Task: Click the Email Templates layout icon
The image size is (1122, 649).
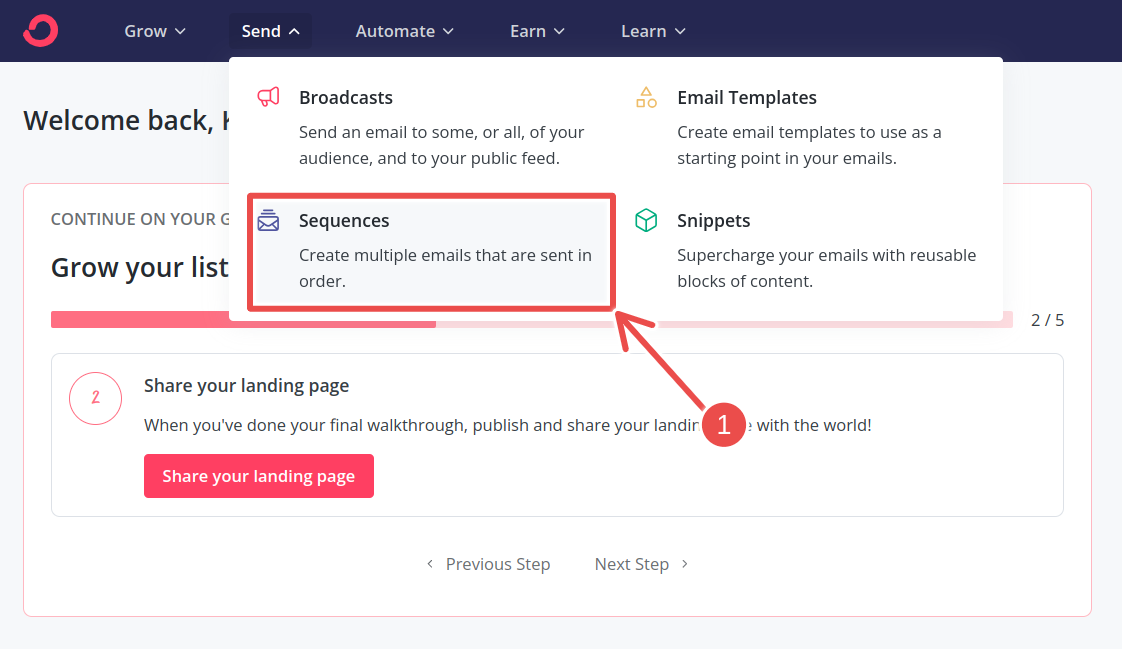Action: click(647, 97)
